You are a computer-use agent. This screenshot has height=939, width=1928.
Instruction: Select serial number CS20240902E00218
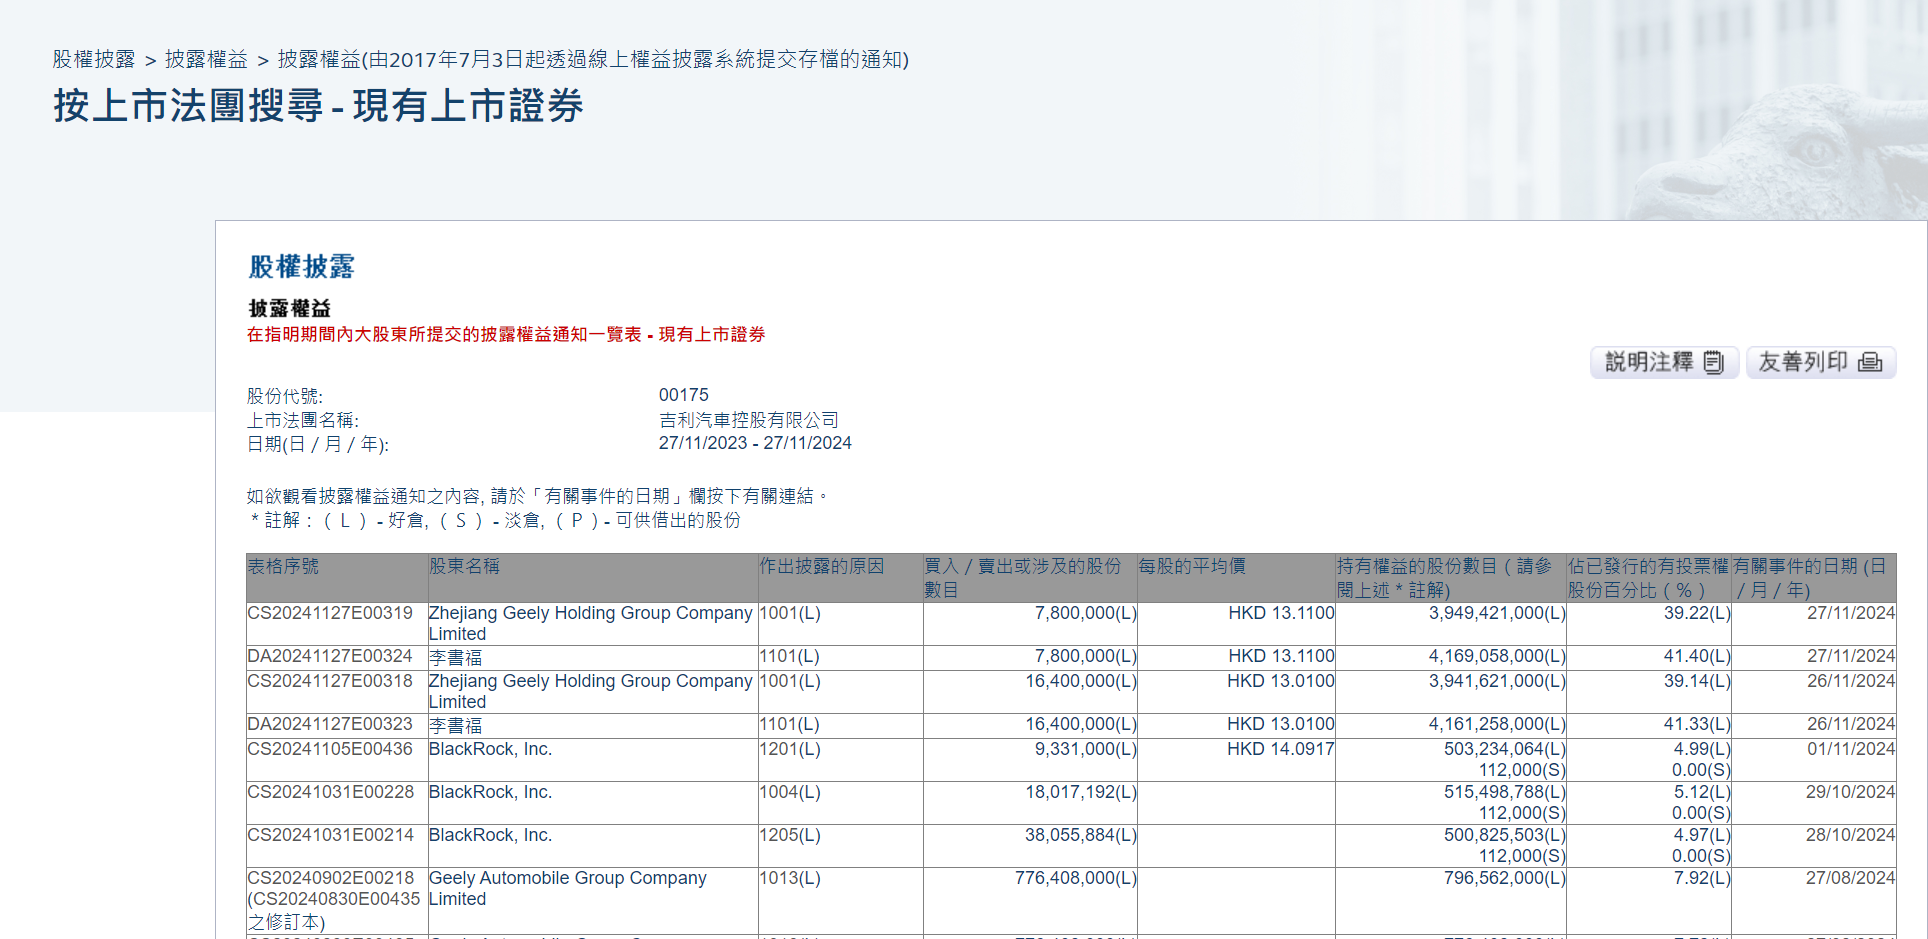coord(330,878)
